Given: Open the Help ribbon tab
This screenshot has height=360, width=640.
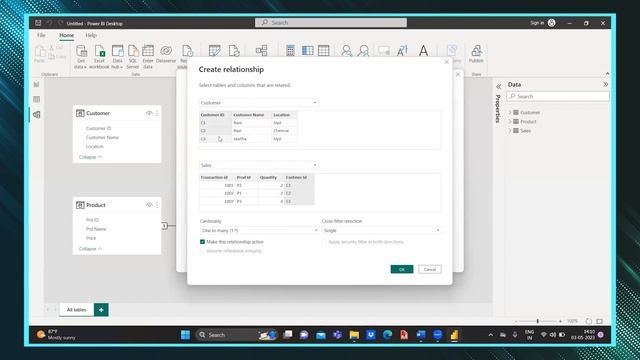Looking at the screenshot, I should pos(91,36).
